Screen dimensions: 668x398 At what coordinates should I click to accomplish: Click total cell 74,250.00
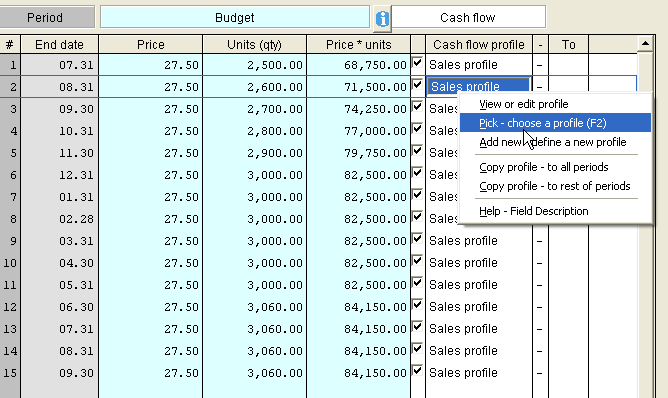[358, 109]
